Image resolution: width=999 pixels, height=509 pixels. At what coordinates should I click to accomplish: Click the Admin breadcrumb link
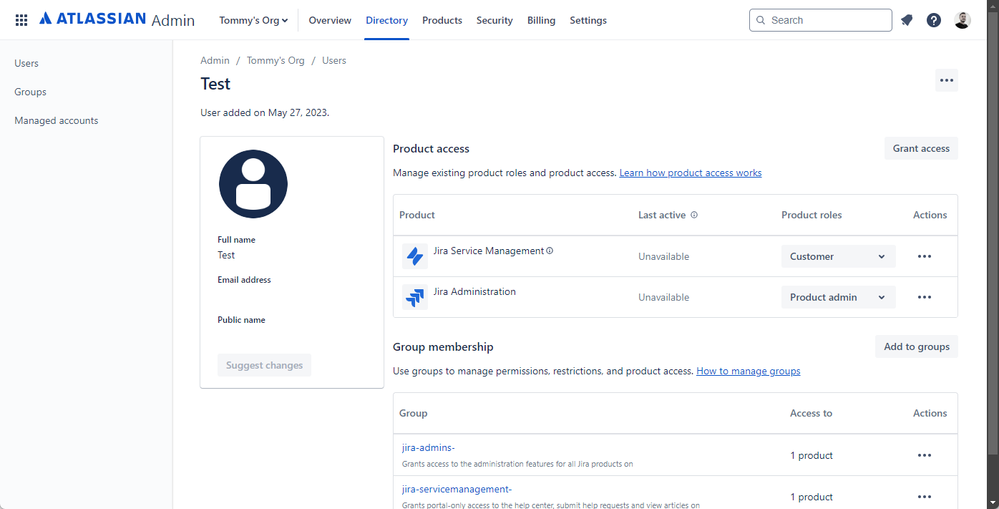click(215, 61)
